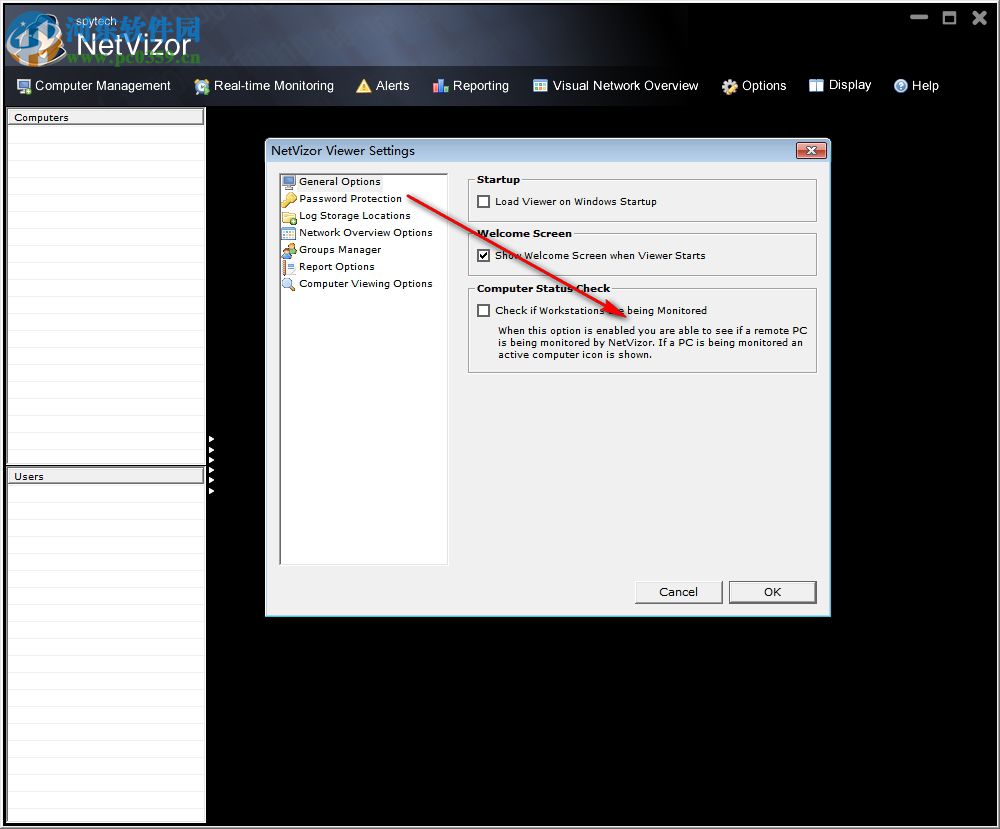The width and height of the screenshot is (1000, 829).
Task: Click the Options gear icon
Action: [x=727, y=85]
